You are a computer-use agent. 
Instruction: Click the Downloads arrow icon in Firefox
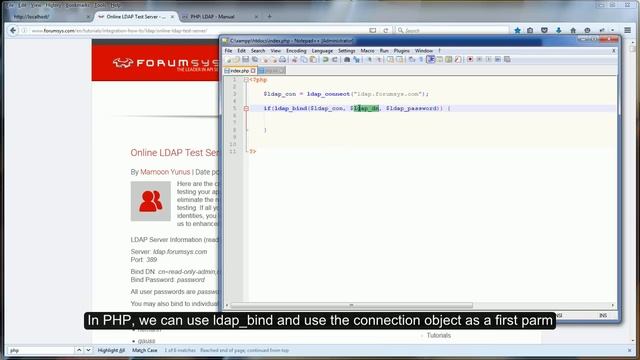[558, 31]
